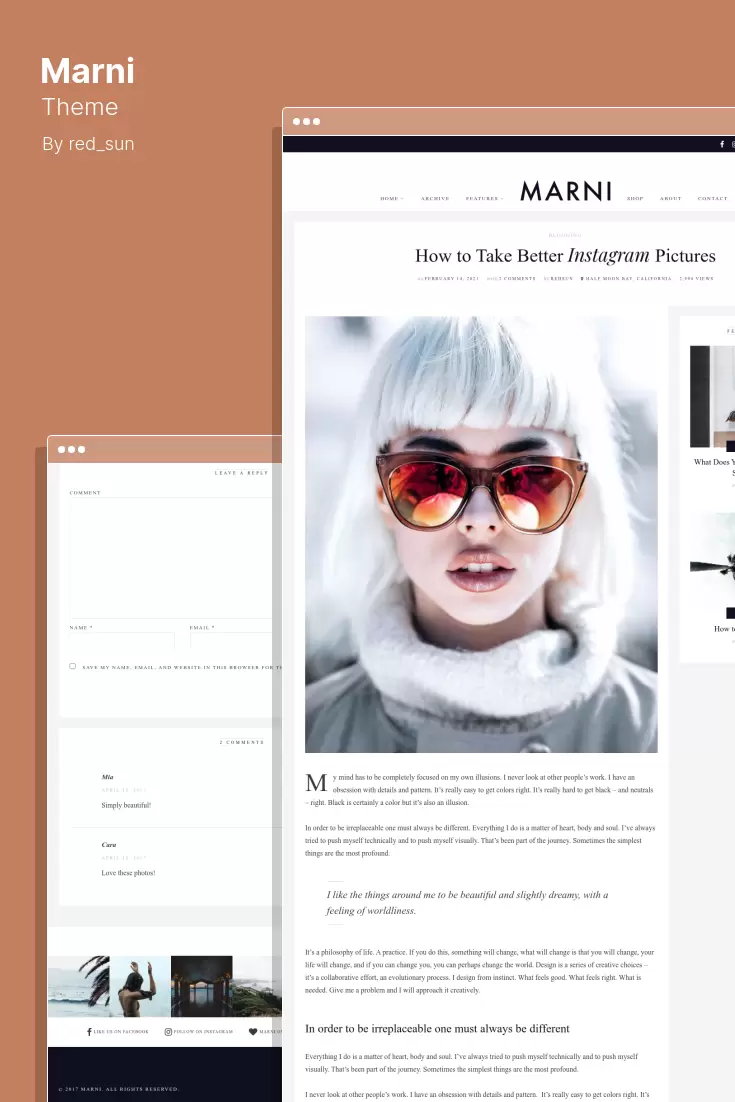Click the Follow on Instagram link
The image size is (735, 1102).
[203, 1032]
